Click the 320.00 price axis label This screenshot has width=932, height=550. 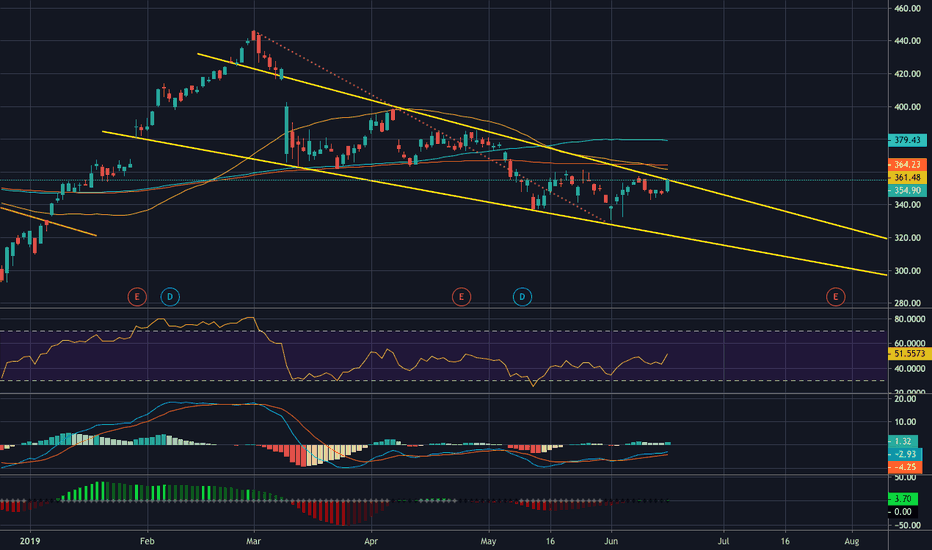[x=908, y=238]
